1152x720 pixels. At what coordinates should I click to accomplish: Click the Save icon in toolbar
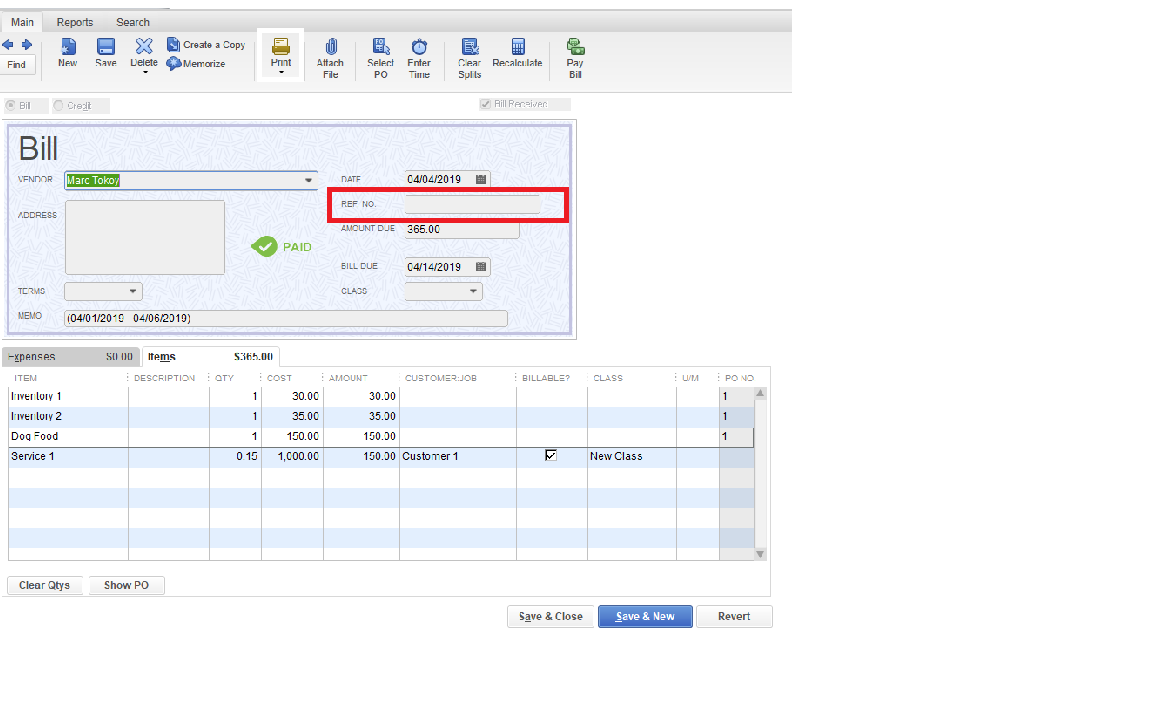click(x=105, y=47)
